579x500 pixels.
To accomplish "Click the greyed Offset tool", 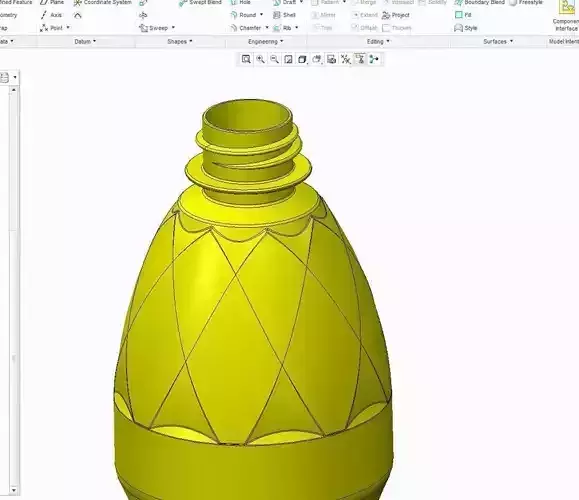I will click(x=364, y=28).
